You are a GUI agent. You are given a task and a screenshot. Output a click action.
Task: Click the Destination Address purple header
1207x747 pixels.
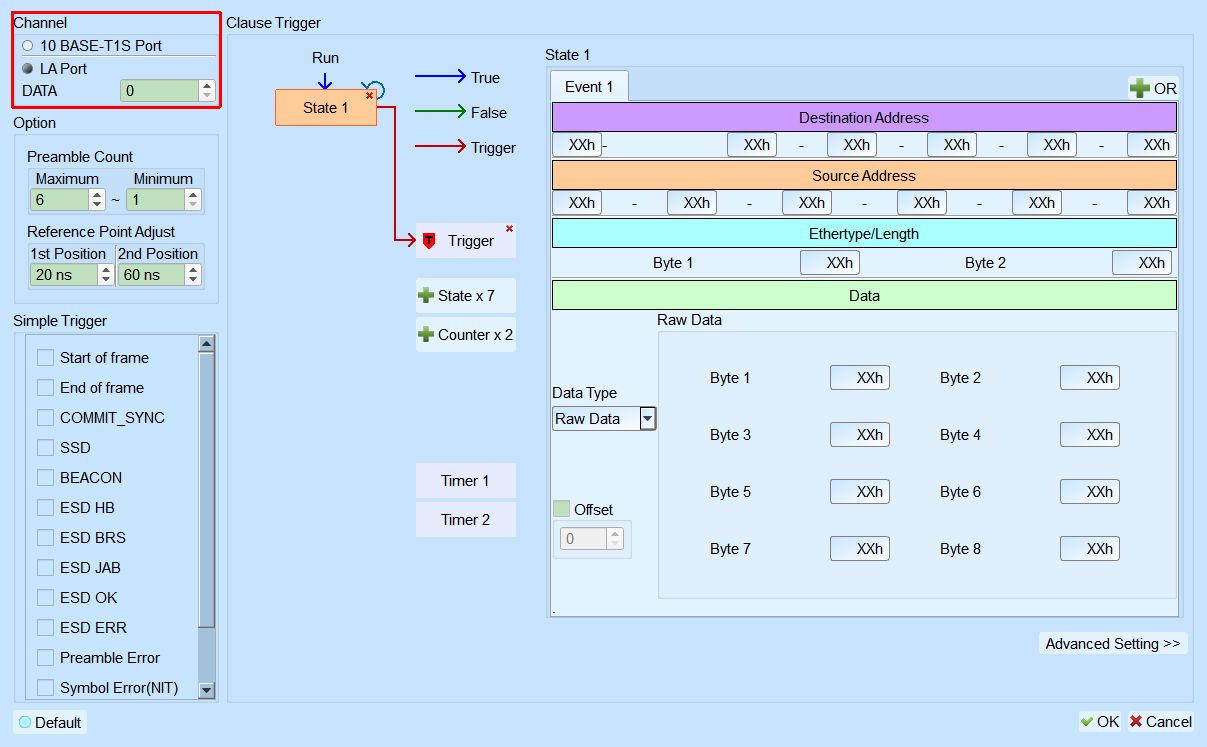click(x=864, y=118)
